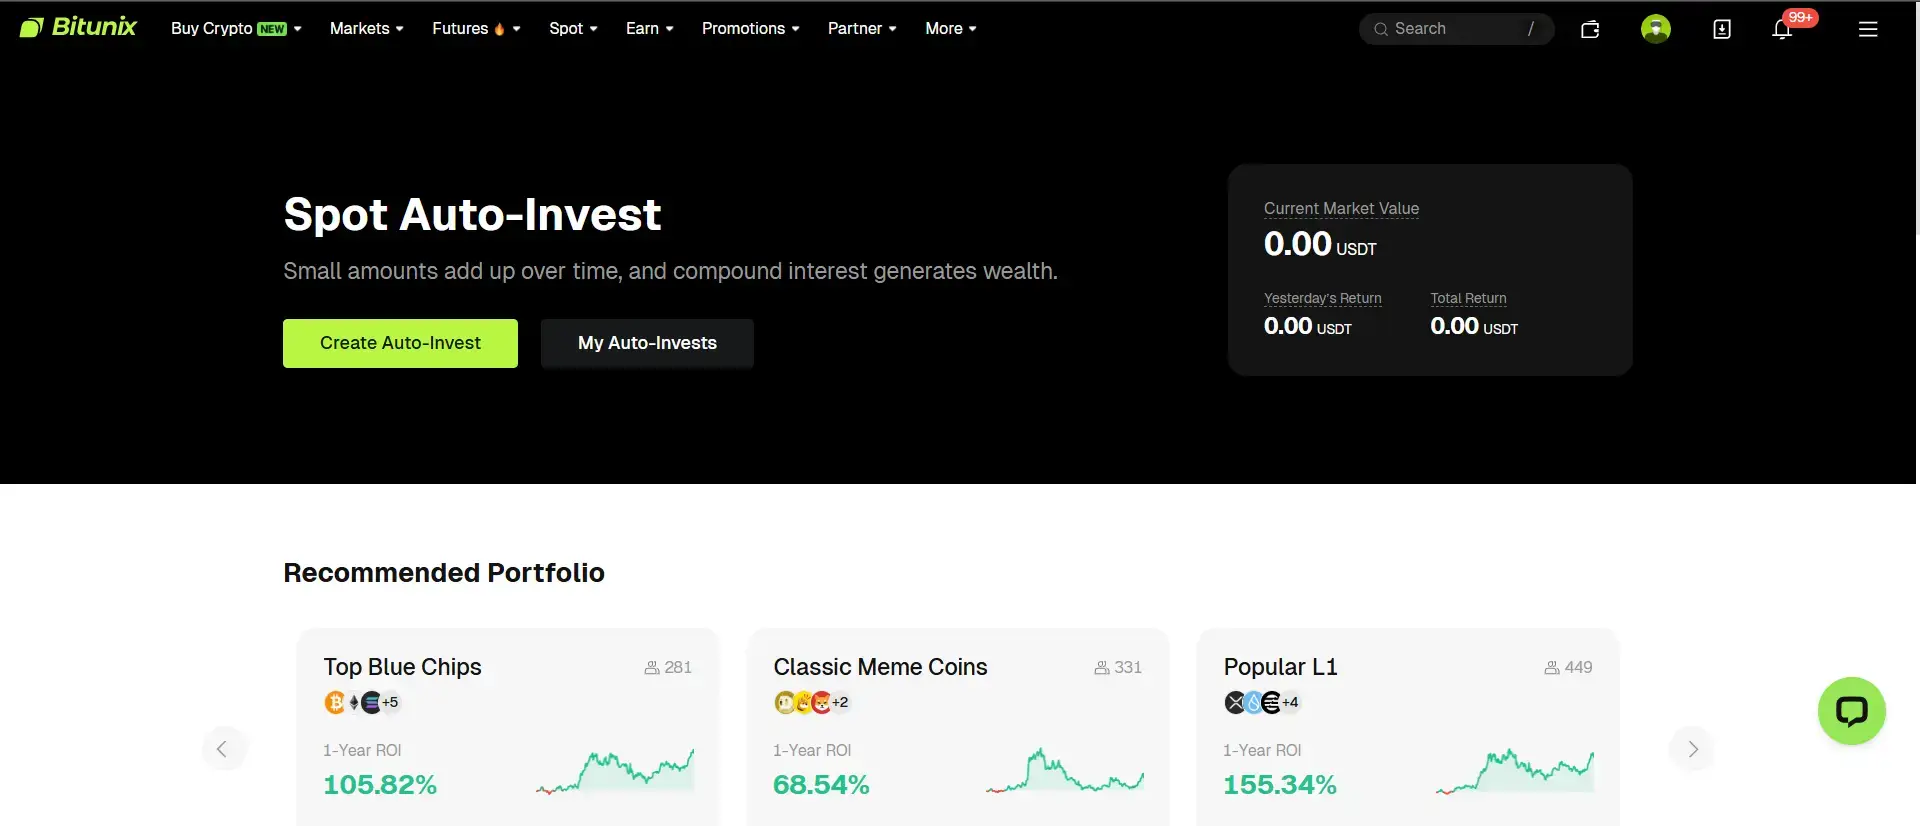
Task: Expand the Buy Crypto dropdown
Action: (x=236, y=29)
